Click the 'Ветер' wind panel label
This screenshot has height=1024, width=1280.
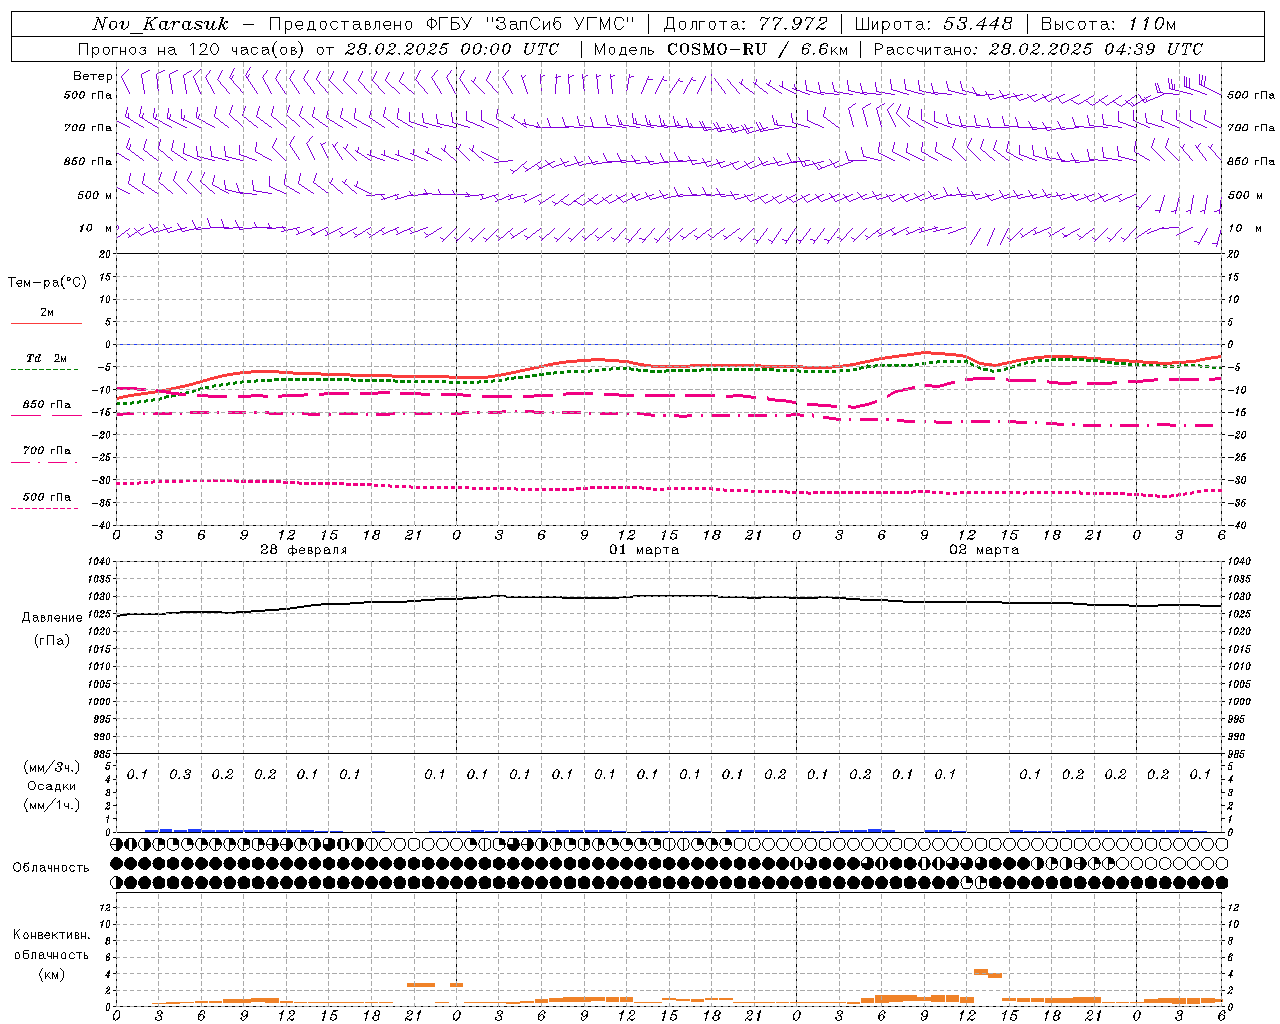pos(92,76)
